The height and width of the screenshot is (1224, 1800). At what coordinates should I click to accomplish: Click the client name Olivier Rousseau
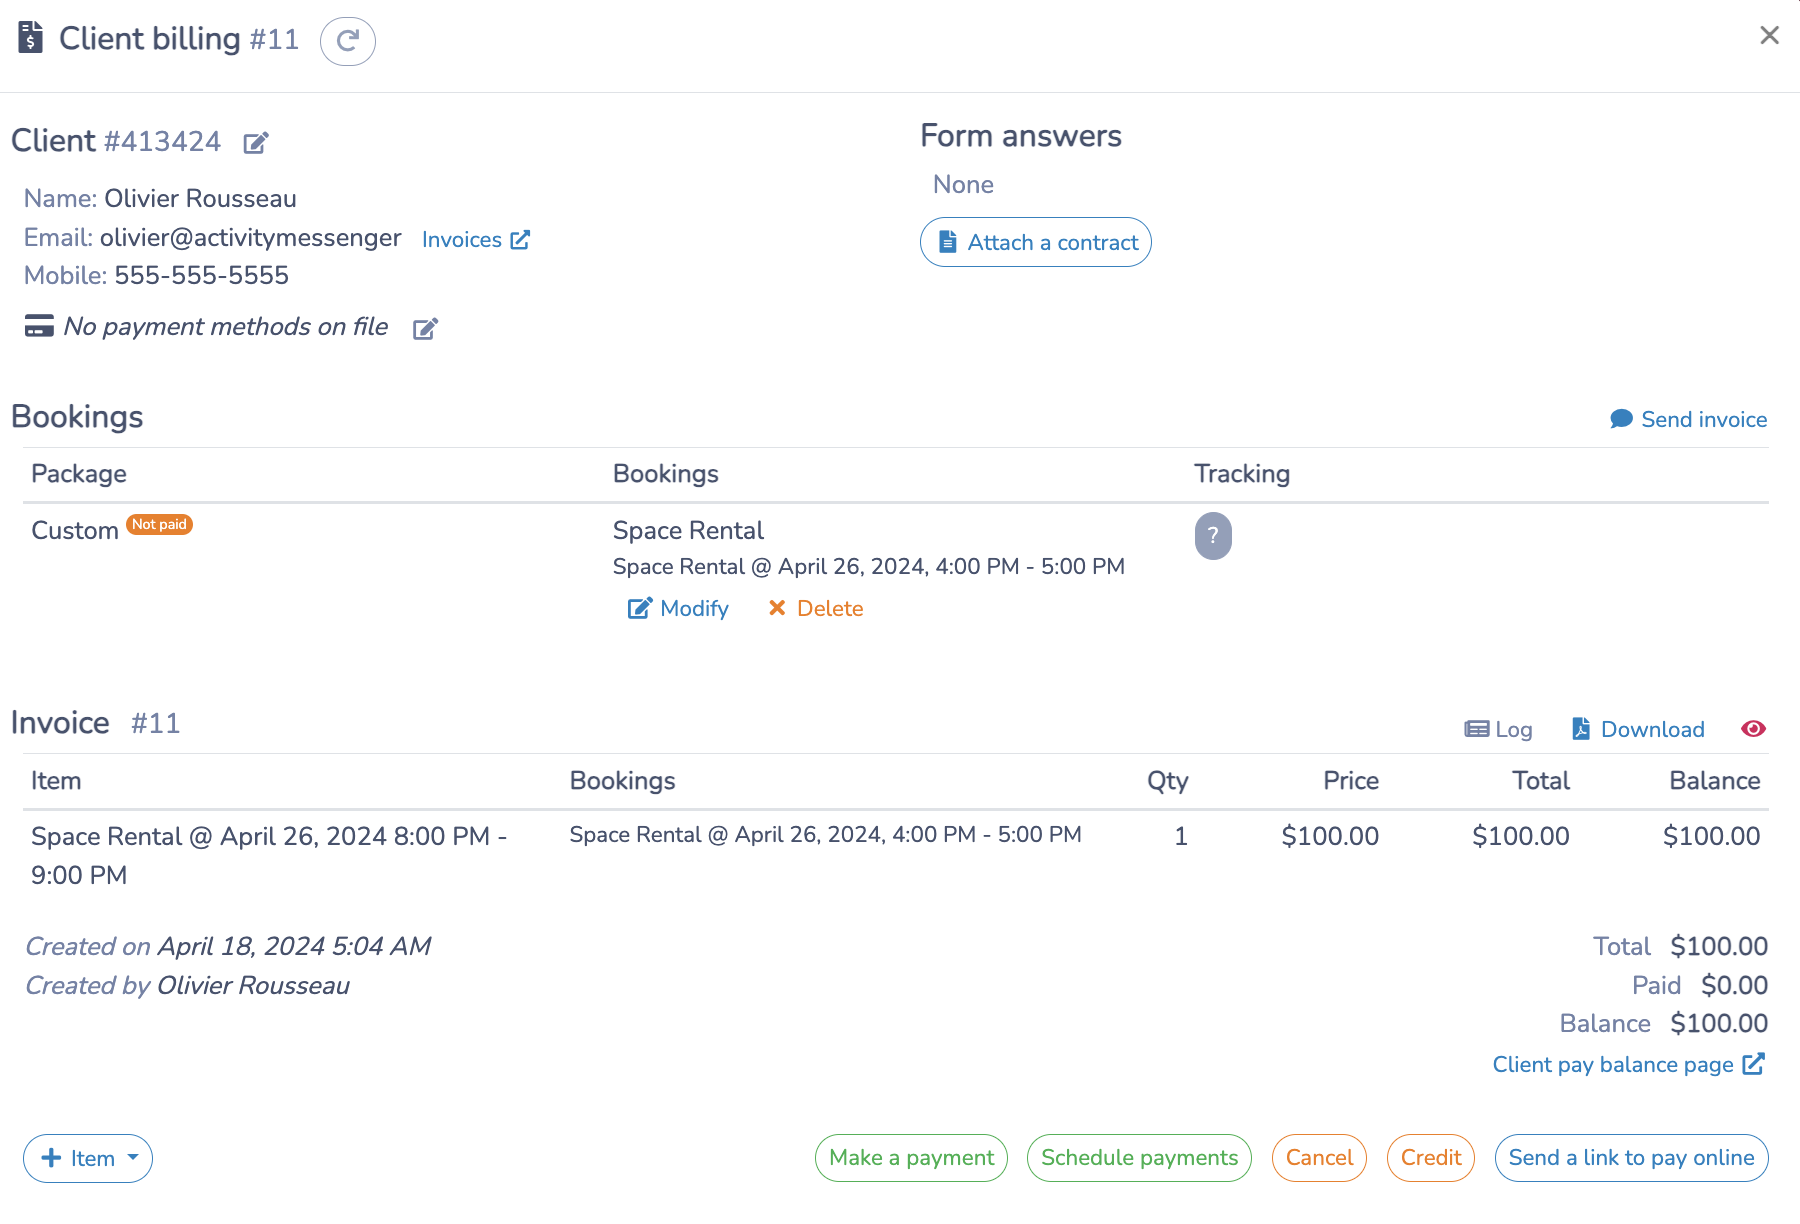[x=200, y=198]
